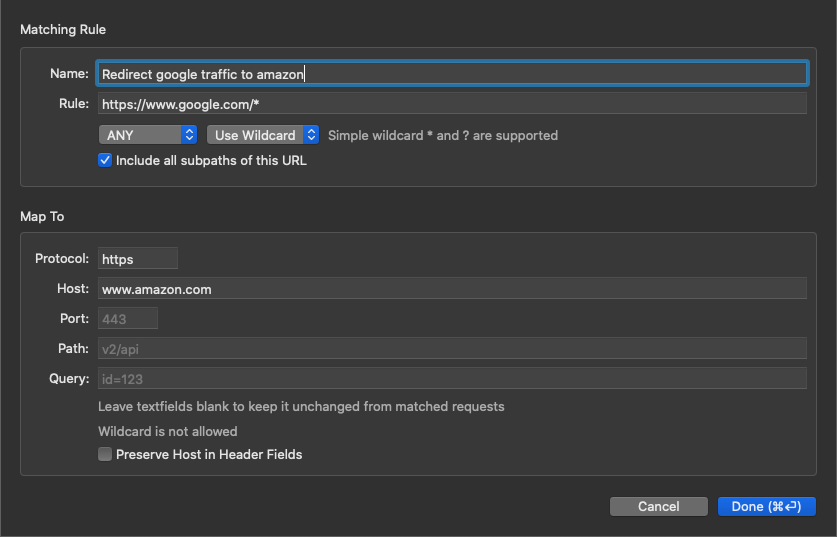This screenshot has width=837, height=537.
Task: Open the ANY method dropdown
Action: click(148, 135)
